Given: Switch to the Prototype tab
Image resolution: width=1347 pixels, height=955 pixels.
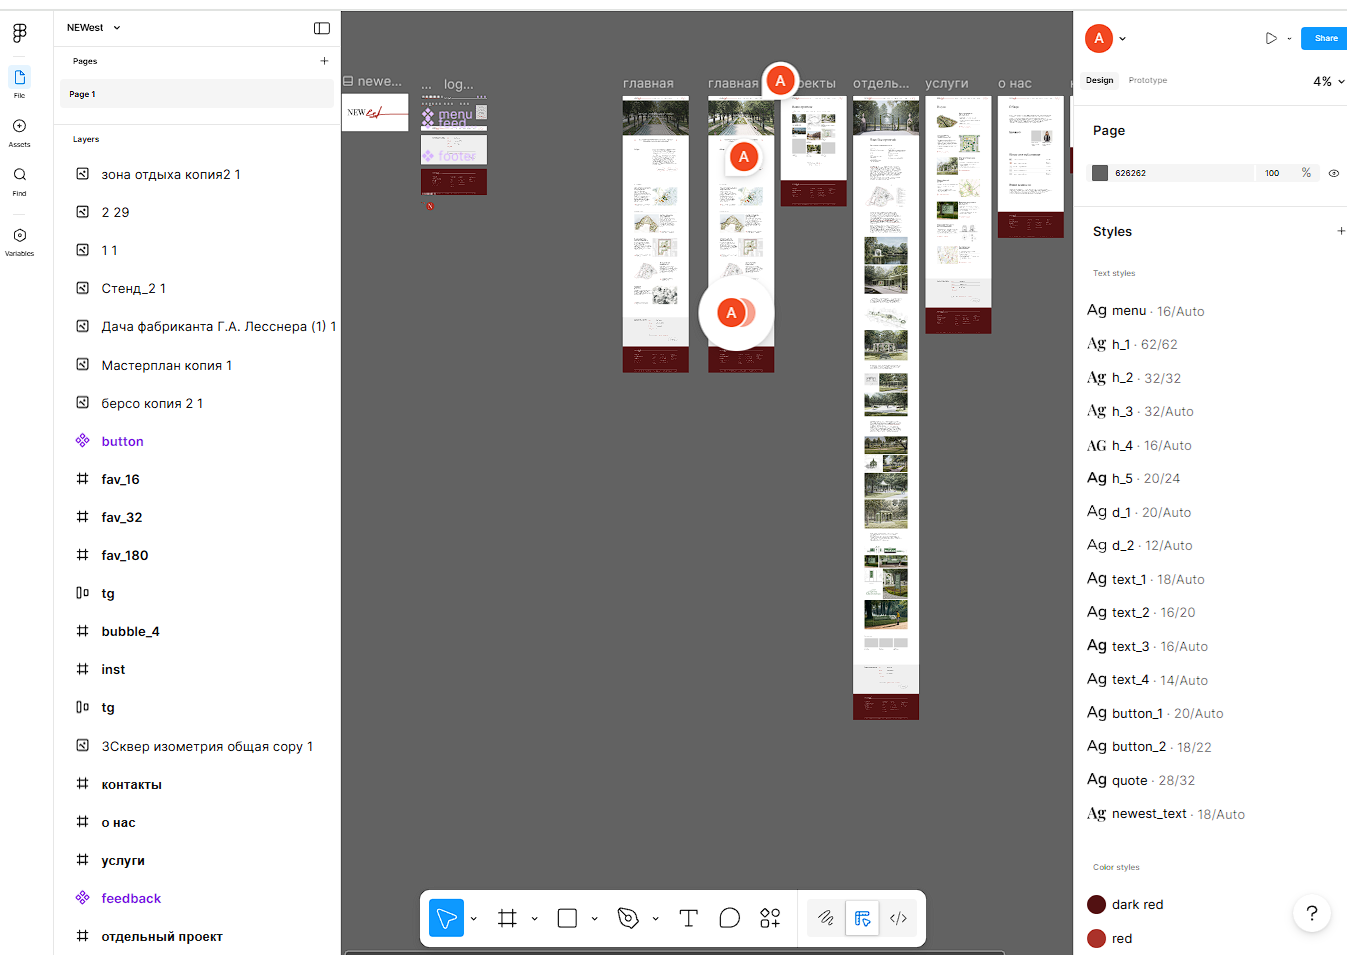Looking at the screenshot, I should tap(1147, 80).
